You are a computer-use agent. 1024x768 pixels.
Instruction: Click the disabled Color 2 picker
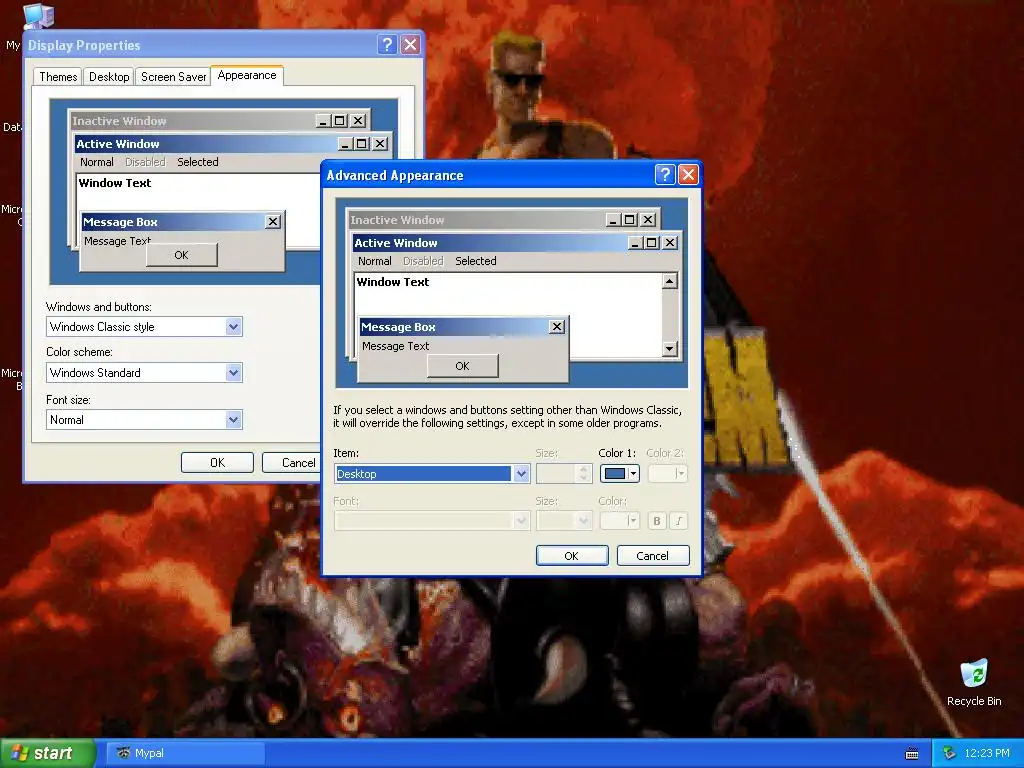click(667, 473)
